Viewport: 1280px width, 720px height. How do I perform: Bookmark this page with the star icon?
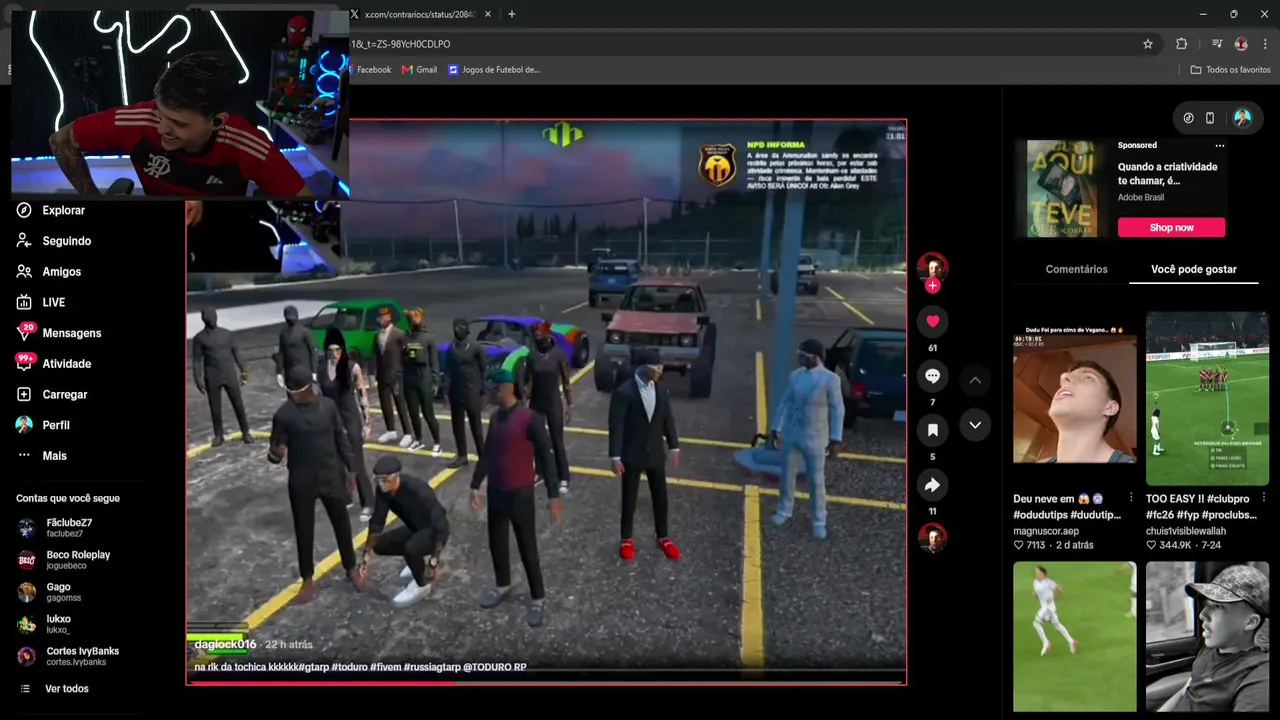(1148, 44)
